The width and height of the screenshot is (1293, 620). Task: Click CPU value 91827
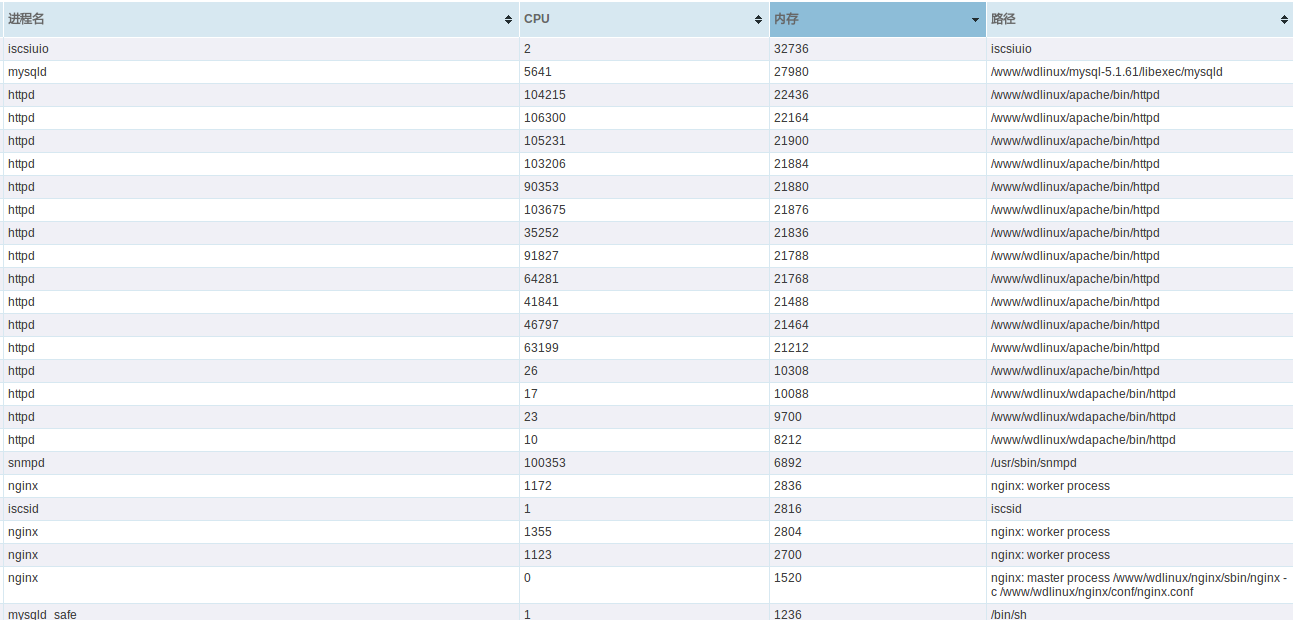tap(541, 256)
